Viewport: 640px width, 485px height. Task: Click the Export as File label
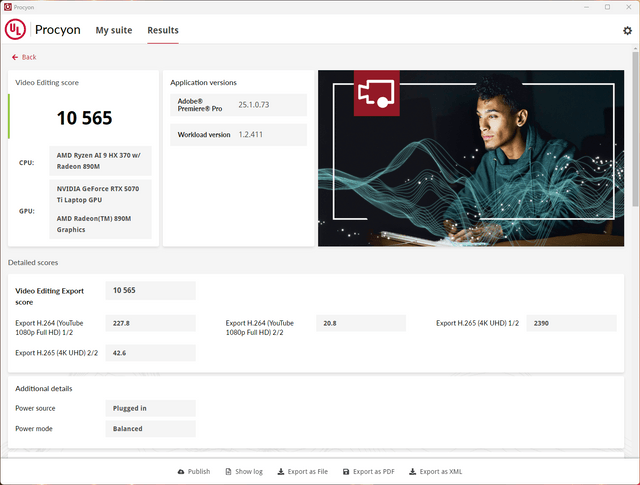point(308,472)
